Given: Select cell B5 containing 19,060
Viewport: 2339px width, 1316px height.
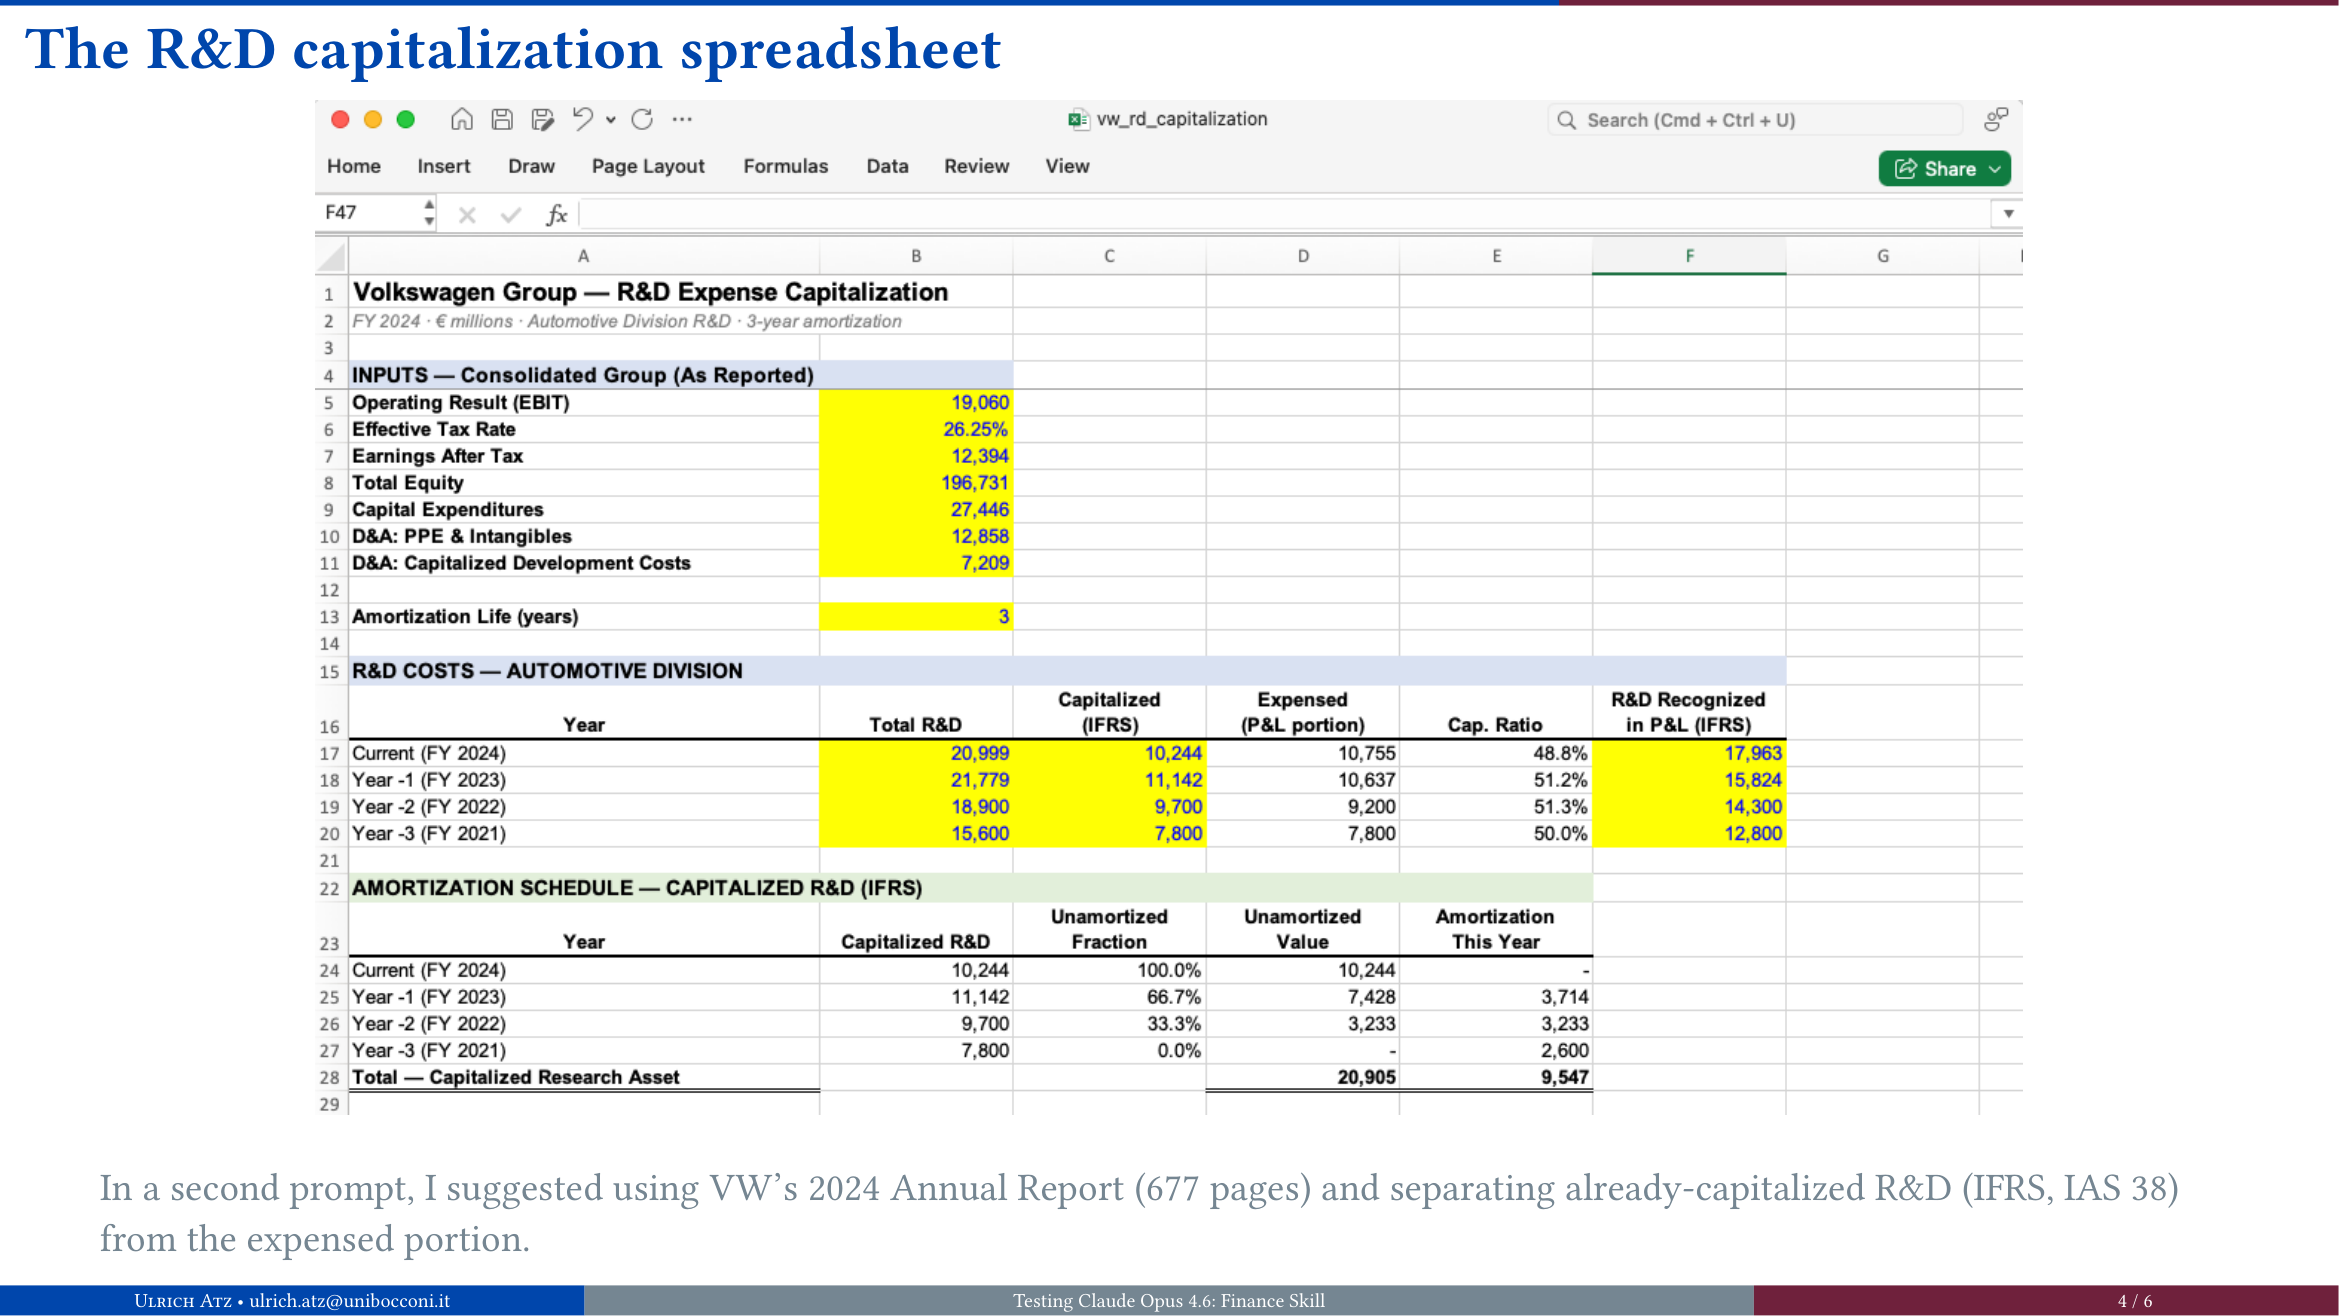Looking at the screenshot, I should (x=915, y=402).
